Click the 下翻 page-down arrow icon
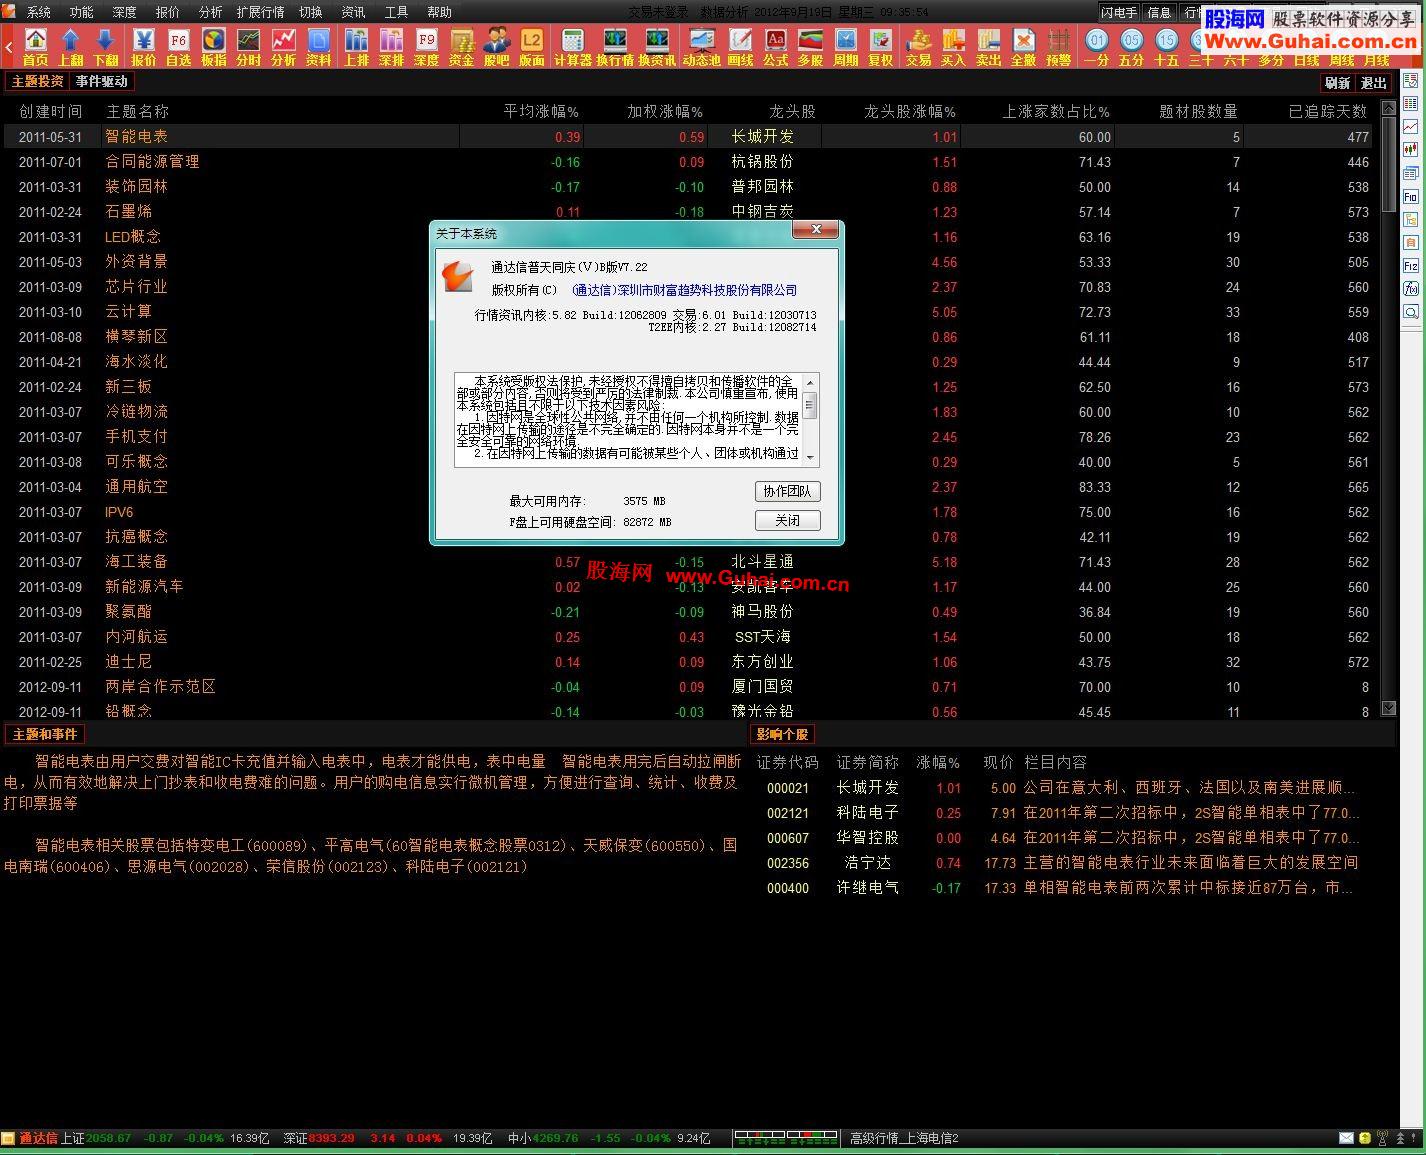 click(105, 47)
